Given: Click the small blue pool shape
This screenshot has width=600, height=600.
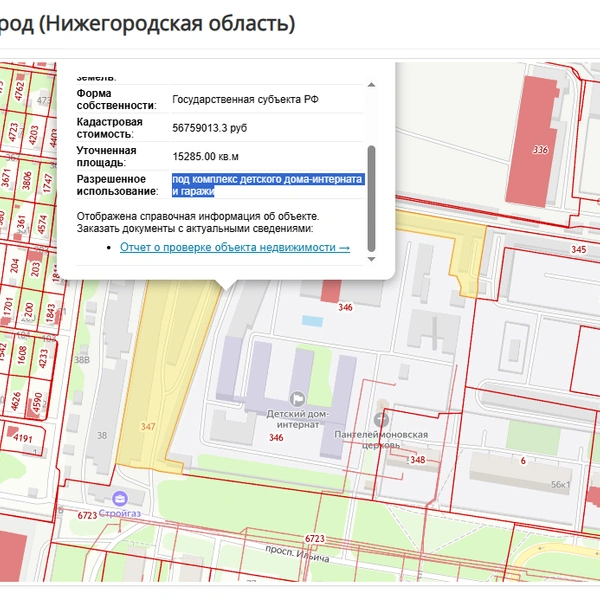Looking at the screenshot, I should [x=312, y=321].
